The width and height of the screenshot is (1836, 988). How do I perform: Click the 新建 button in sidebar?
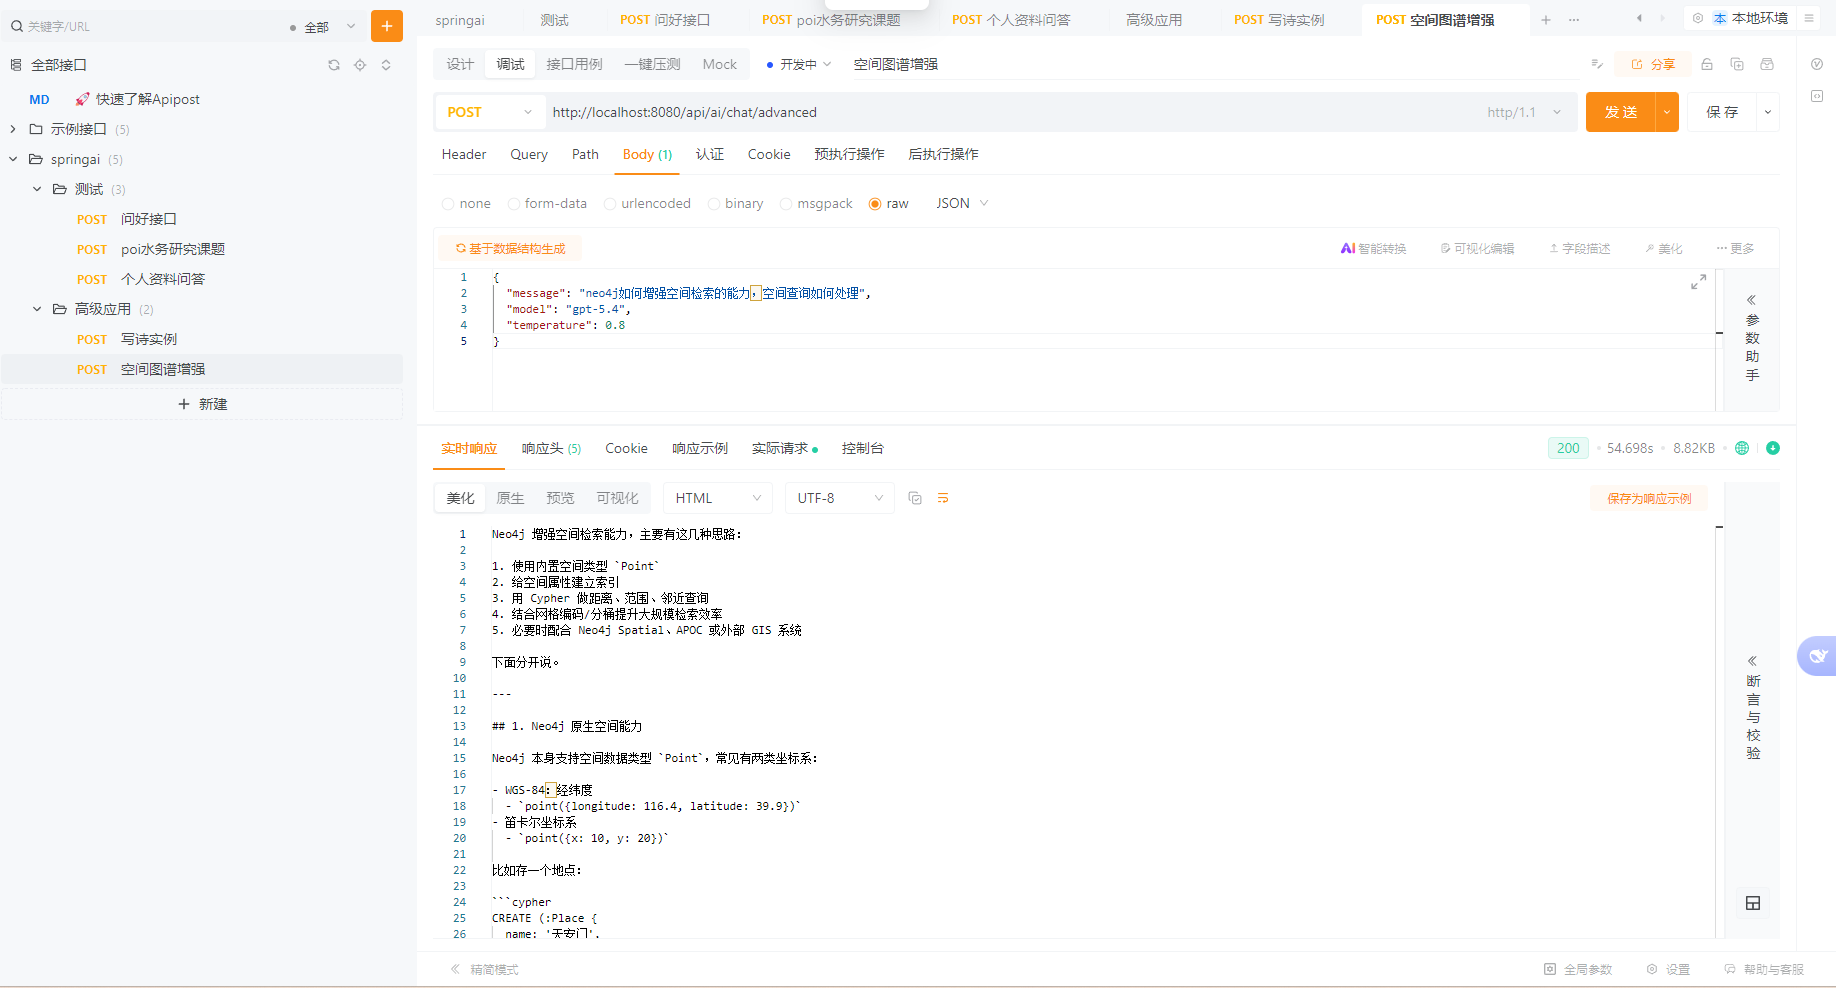(x=202, y=404)
